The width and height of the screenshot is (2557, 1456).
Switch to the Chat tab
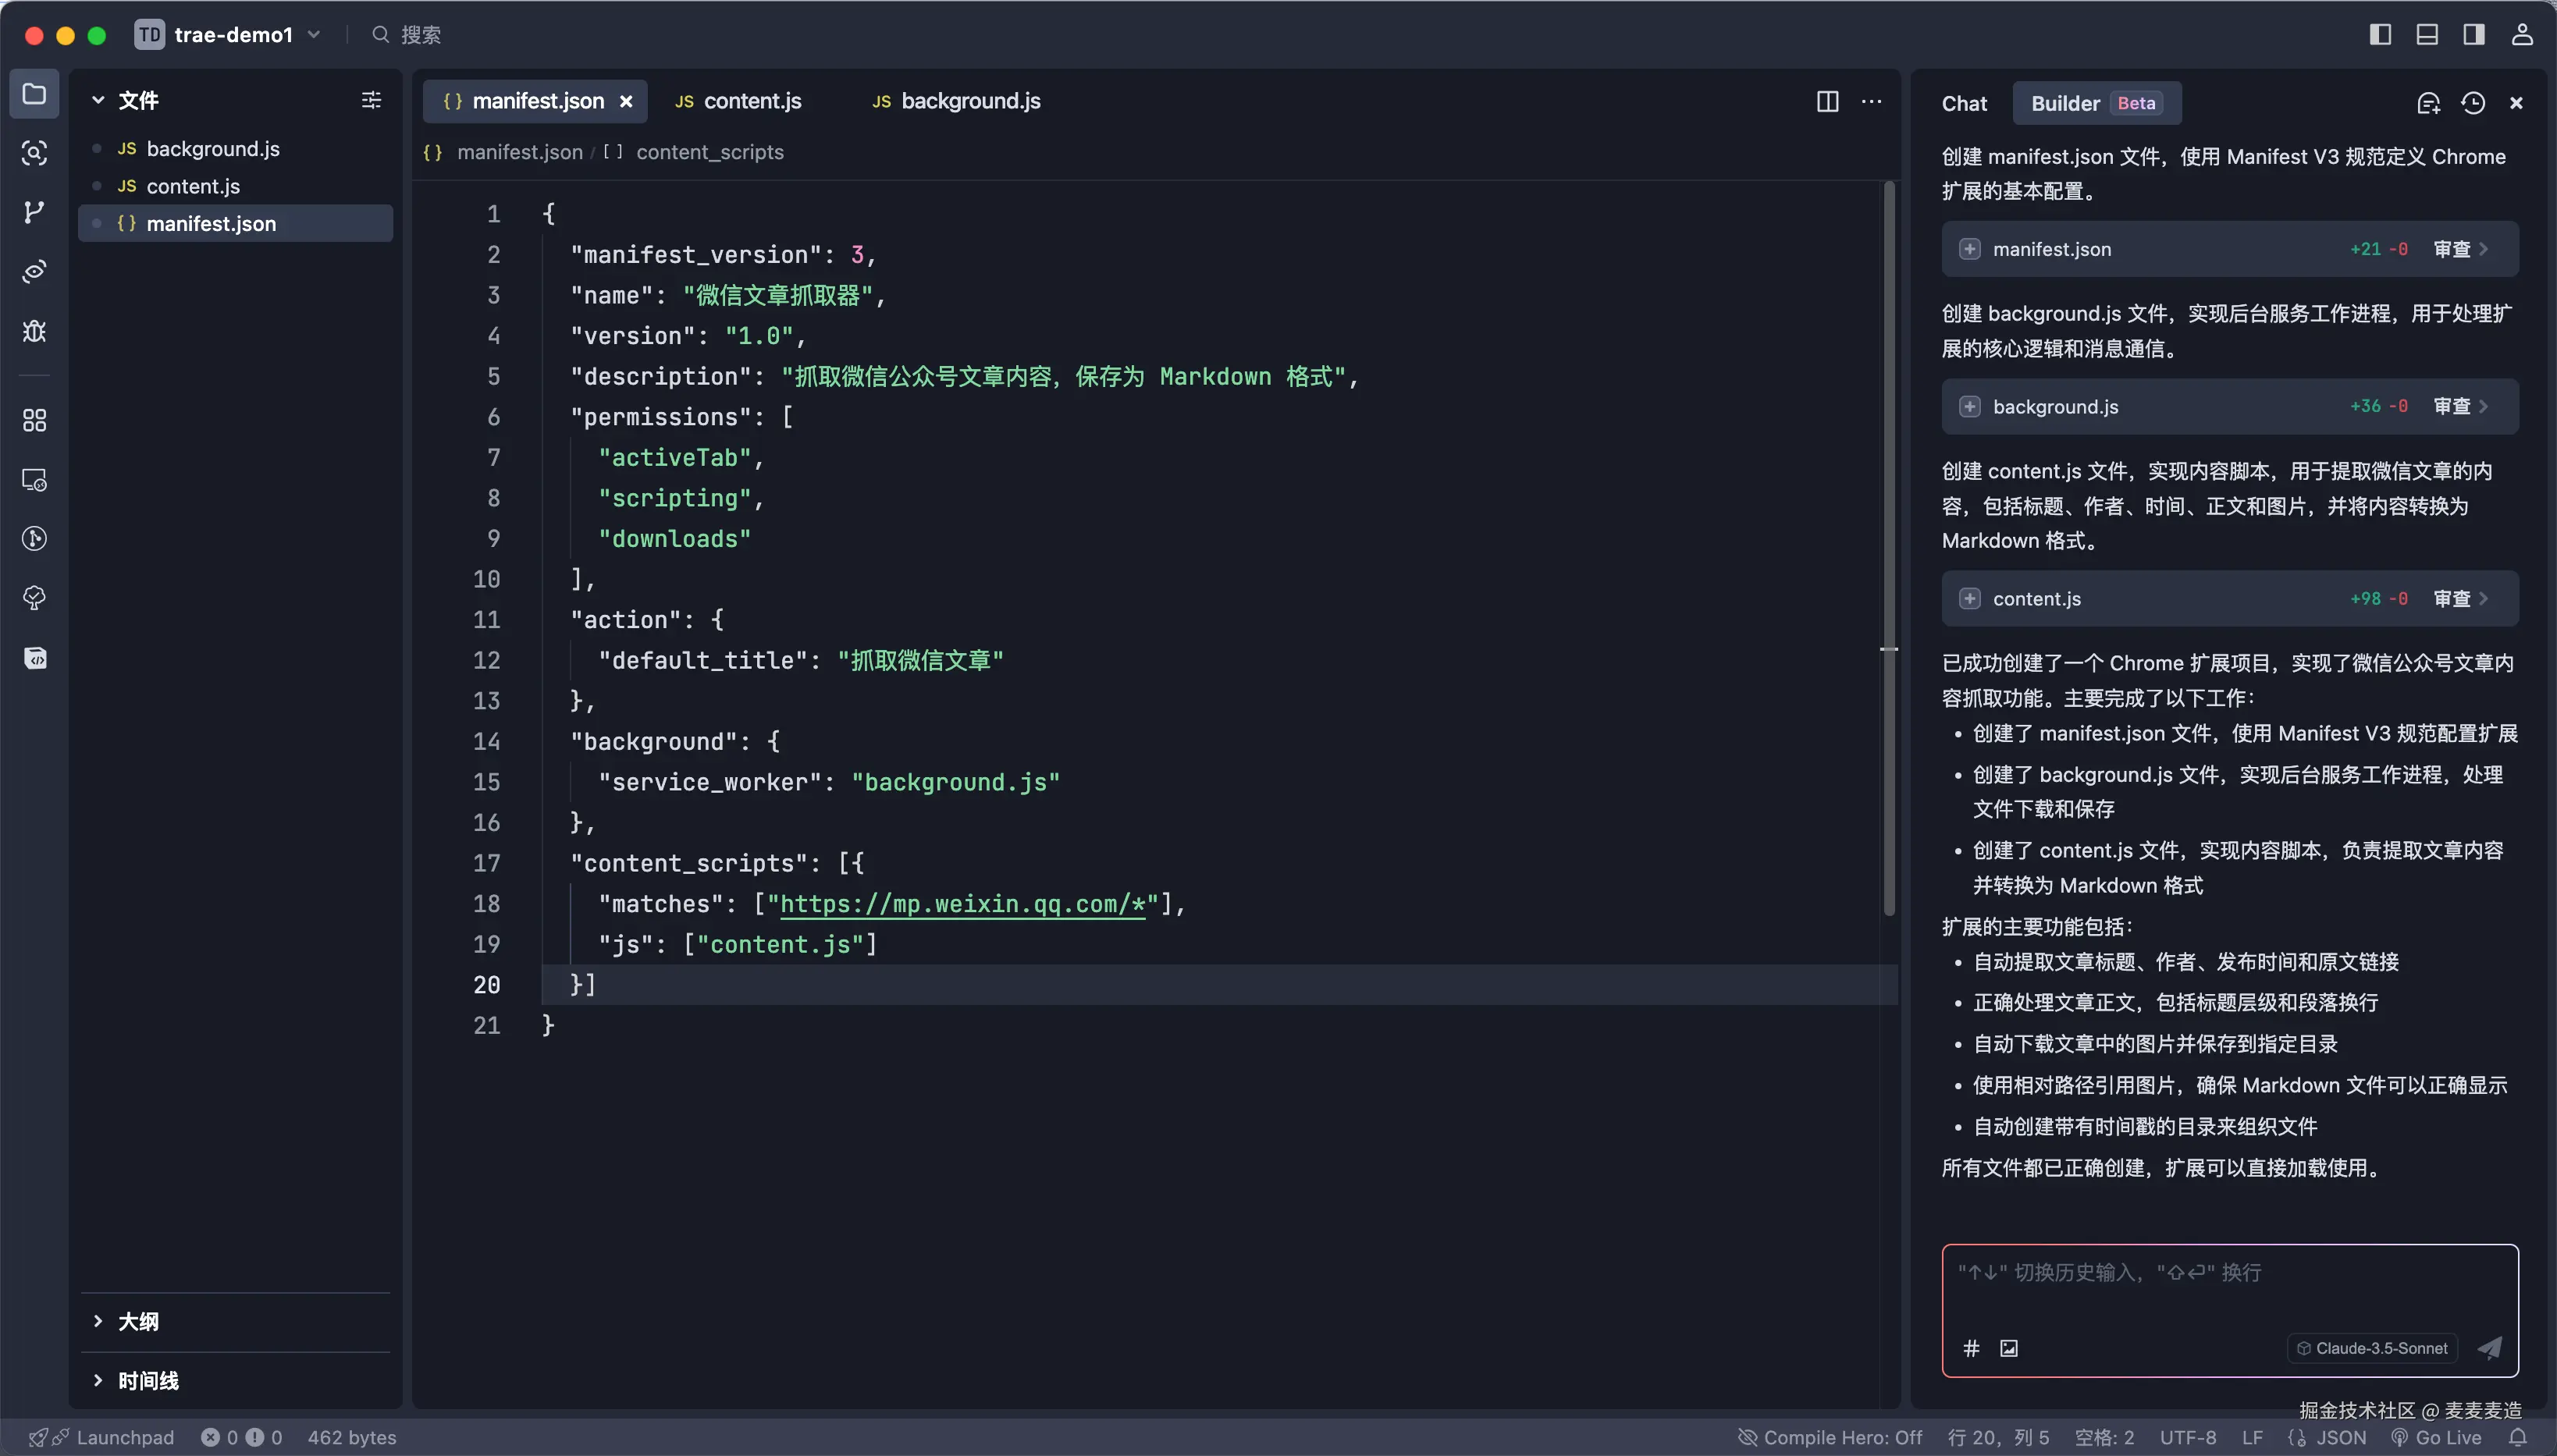pyautogui.click(x=1964, y=103)
